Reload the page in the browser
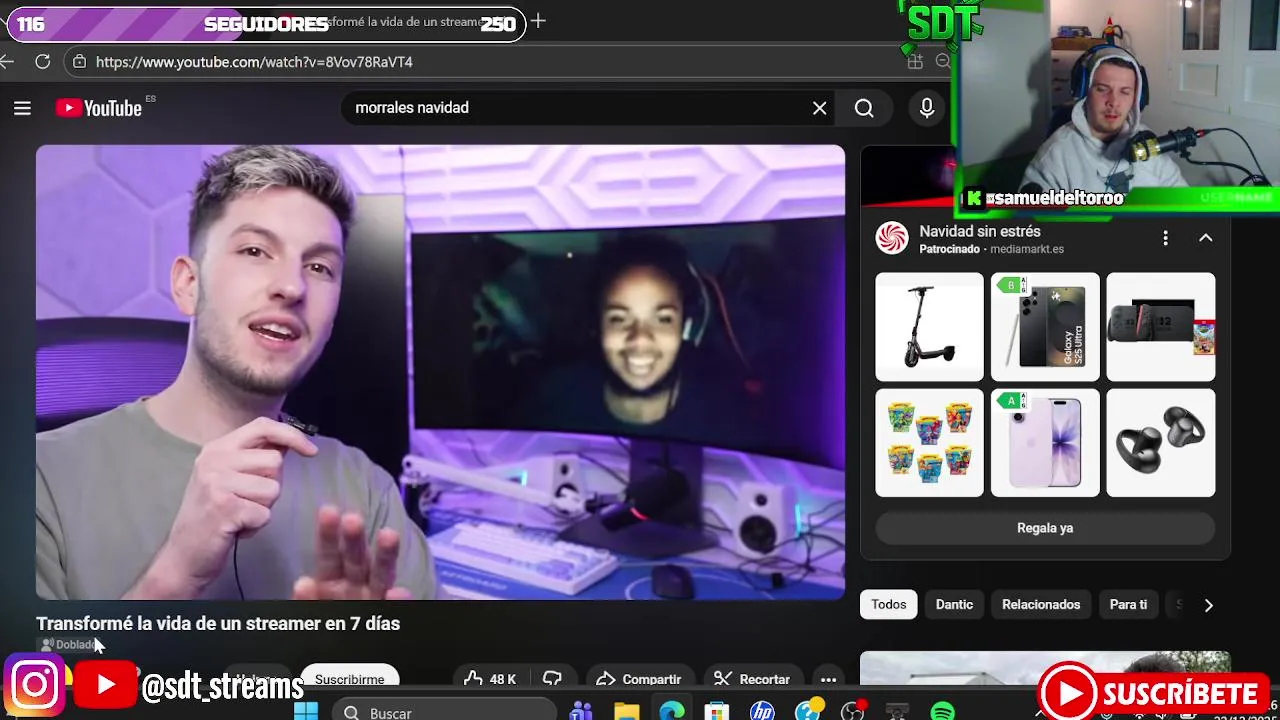The width and height of the screenshot is (1280, 720). pyautogui.click(x=42, y=62)
